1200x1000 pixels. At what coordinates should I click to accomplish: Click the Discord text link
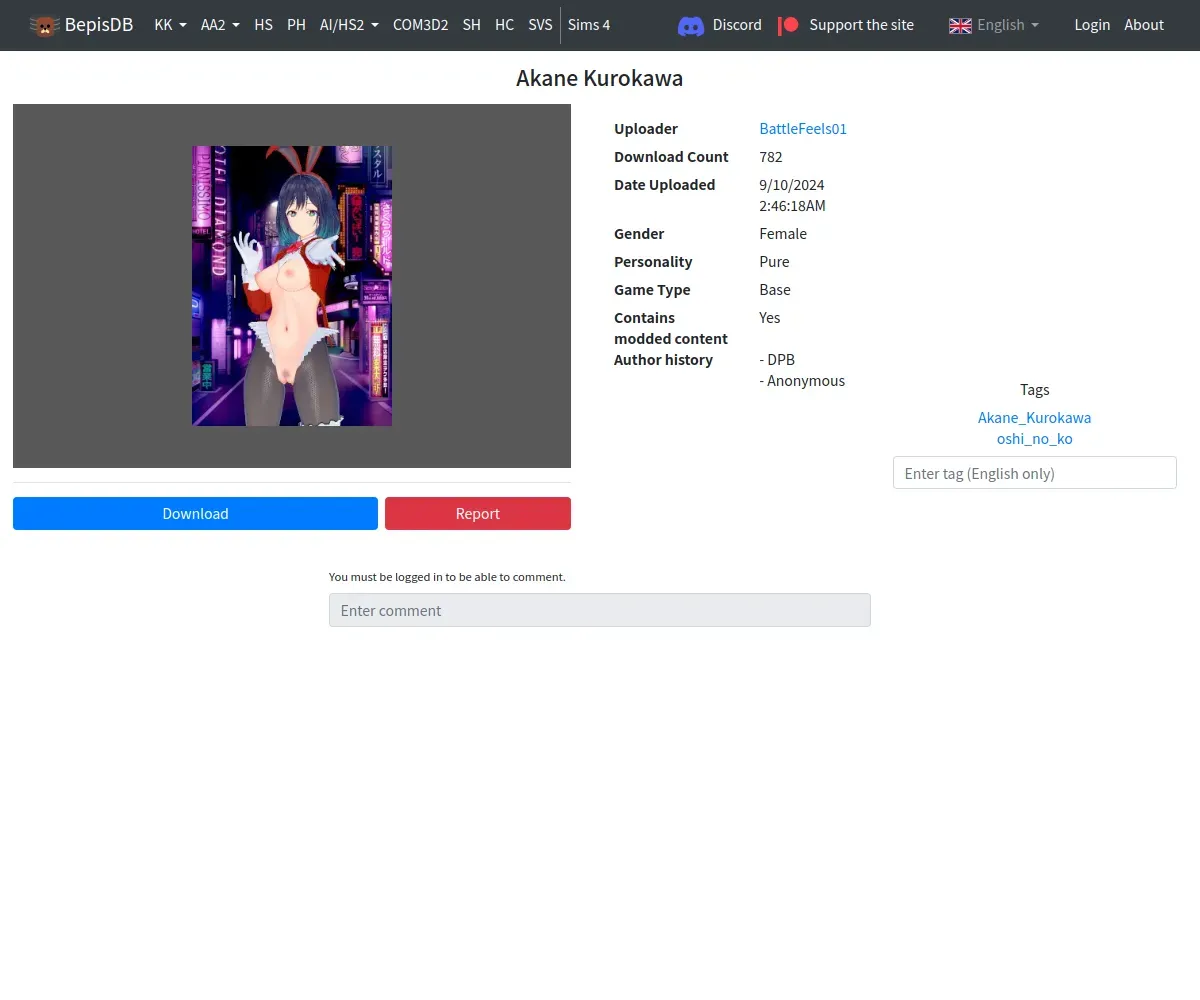coord(737,25)
